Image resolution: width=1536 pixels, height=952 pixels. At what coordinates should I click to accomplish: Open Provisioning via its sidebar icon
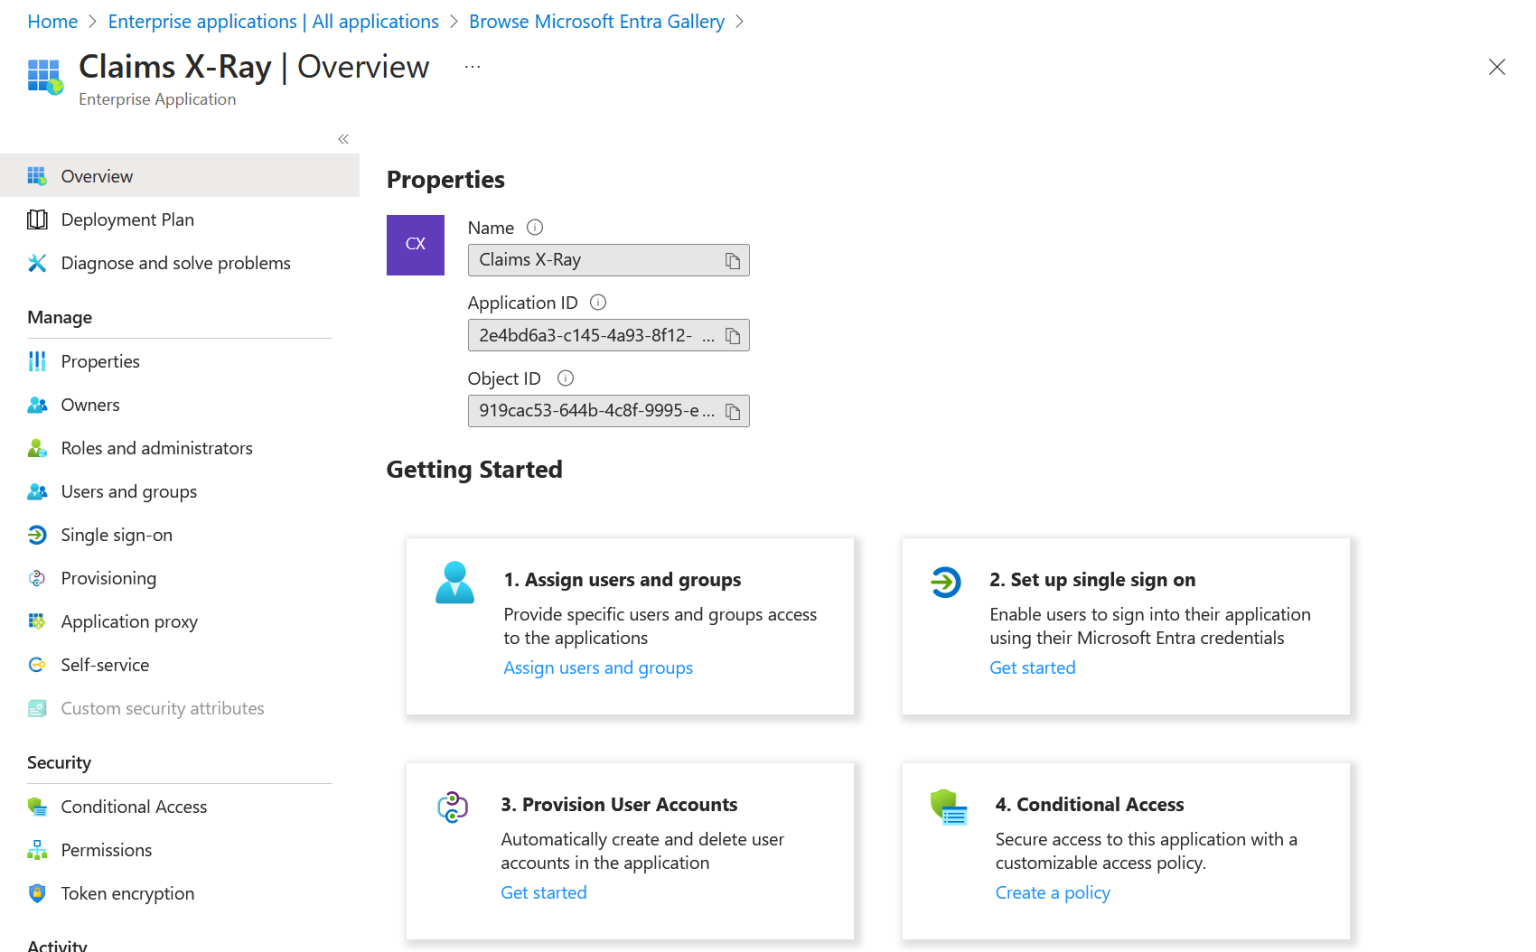pos(37,578)
